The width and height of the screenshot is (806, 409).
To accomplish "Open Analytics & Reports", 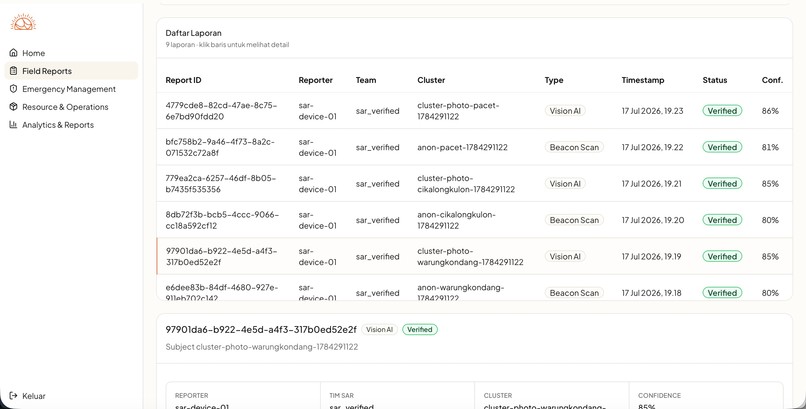I will pos(71,125).
